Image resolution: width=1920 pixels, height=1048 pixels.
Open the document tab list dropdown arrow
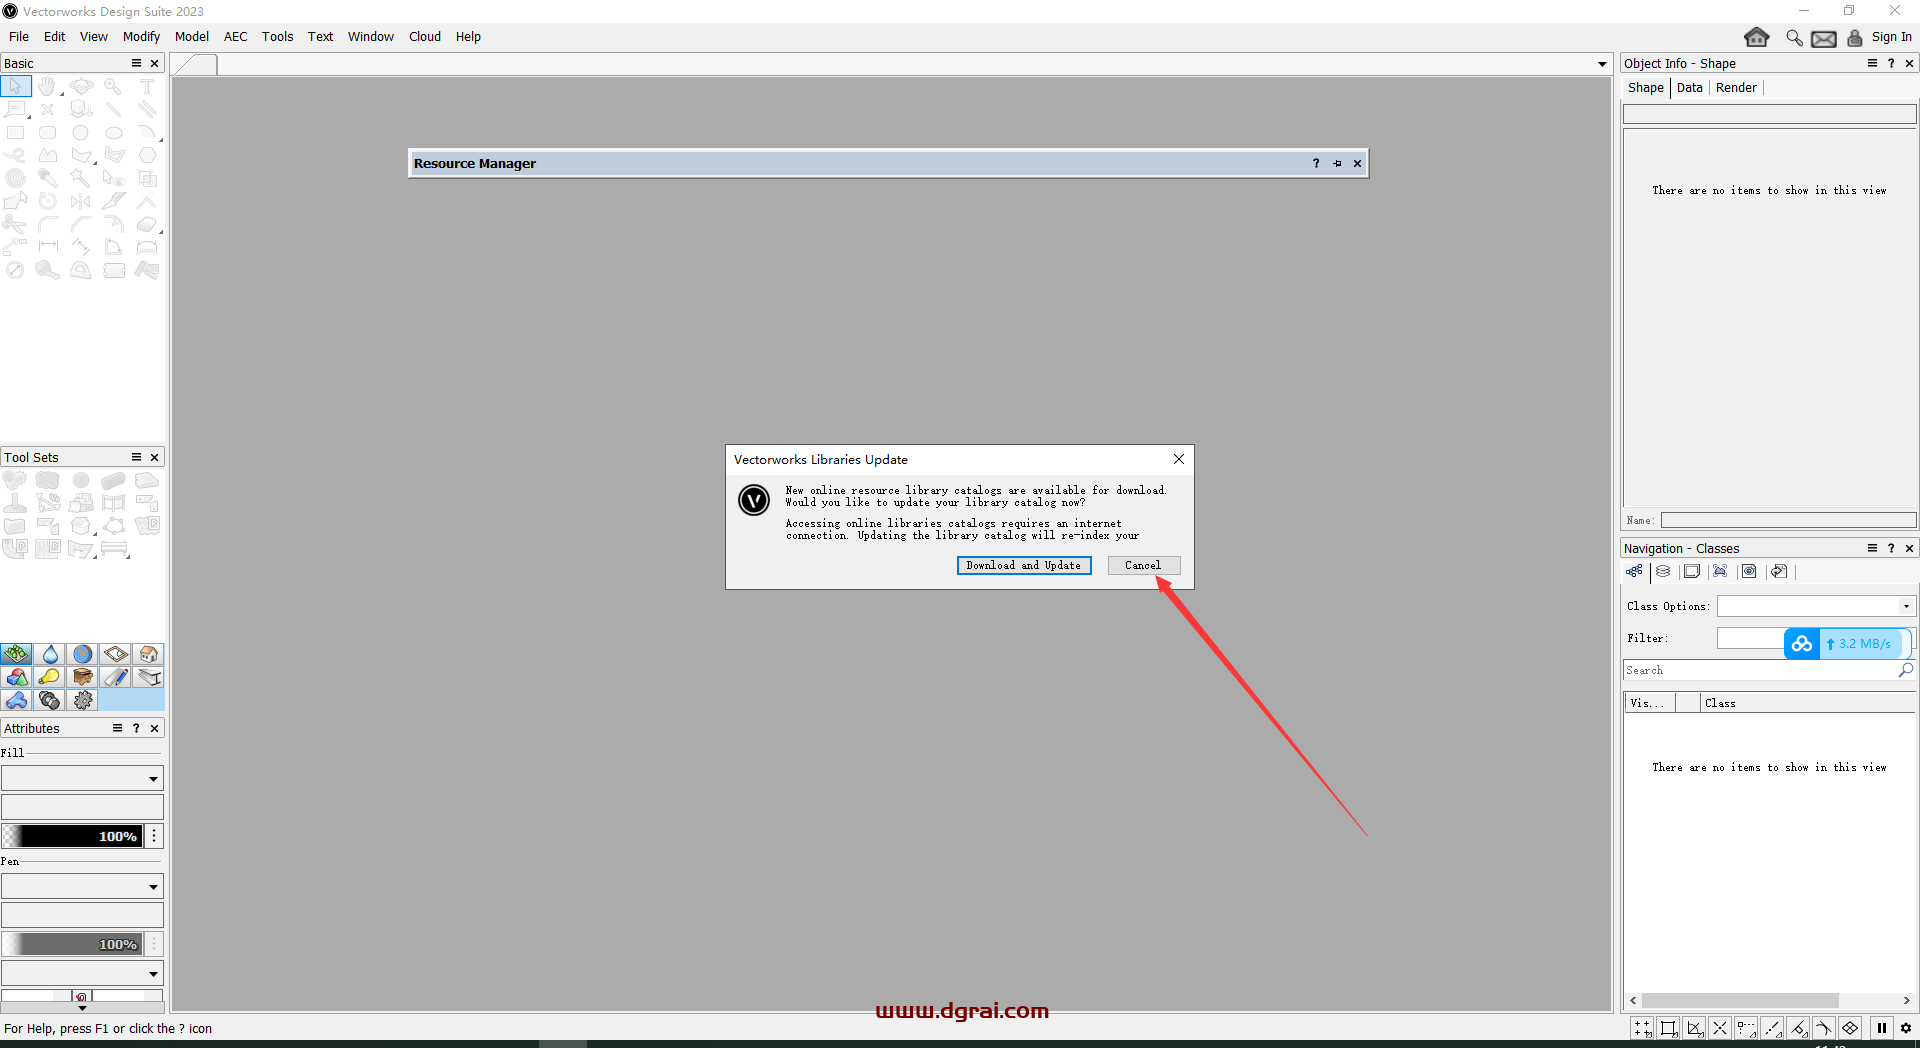tap(1602, 64)
